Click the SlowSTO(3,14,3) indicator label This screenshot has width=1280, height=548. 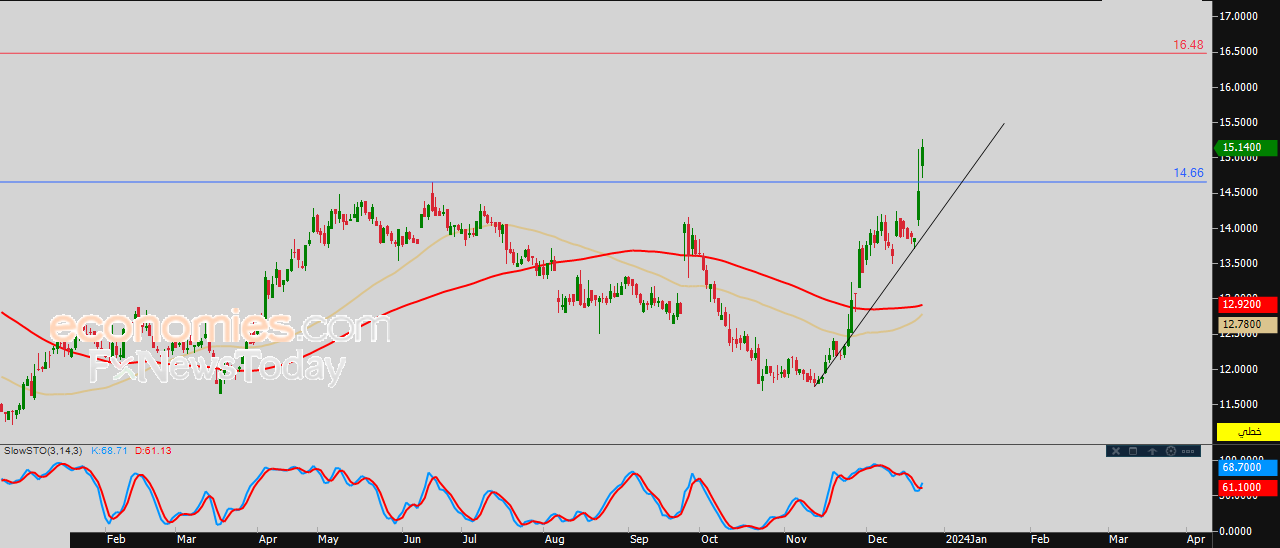(x=43, y=451)
